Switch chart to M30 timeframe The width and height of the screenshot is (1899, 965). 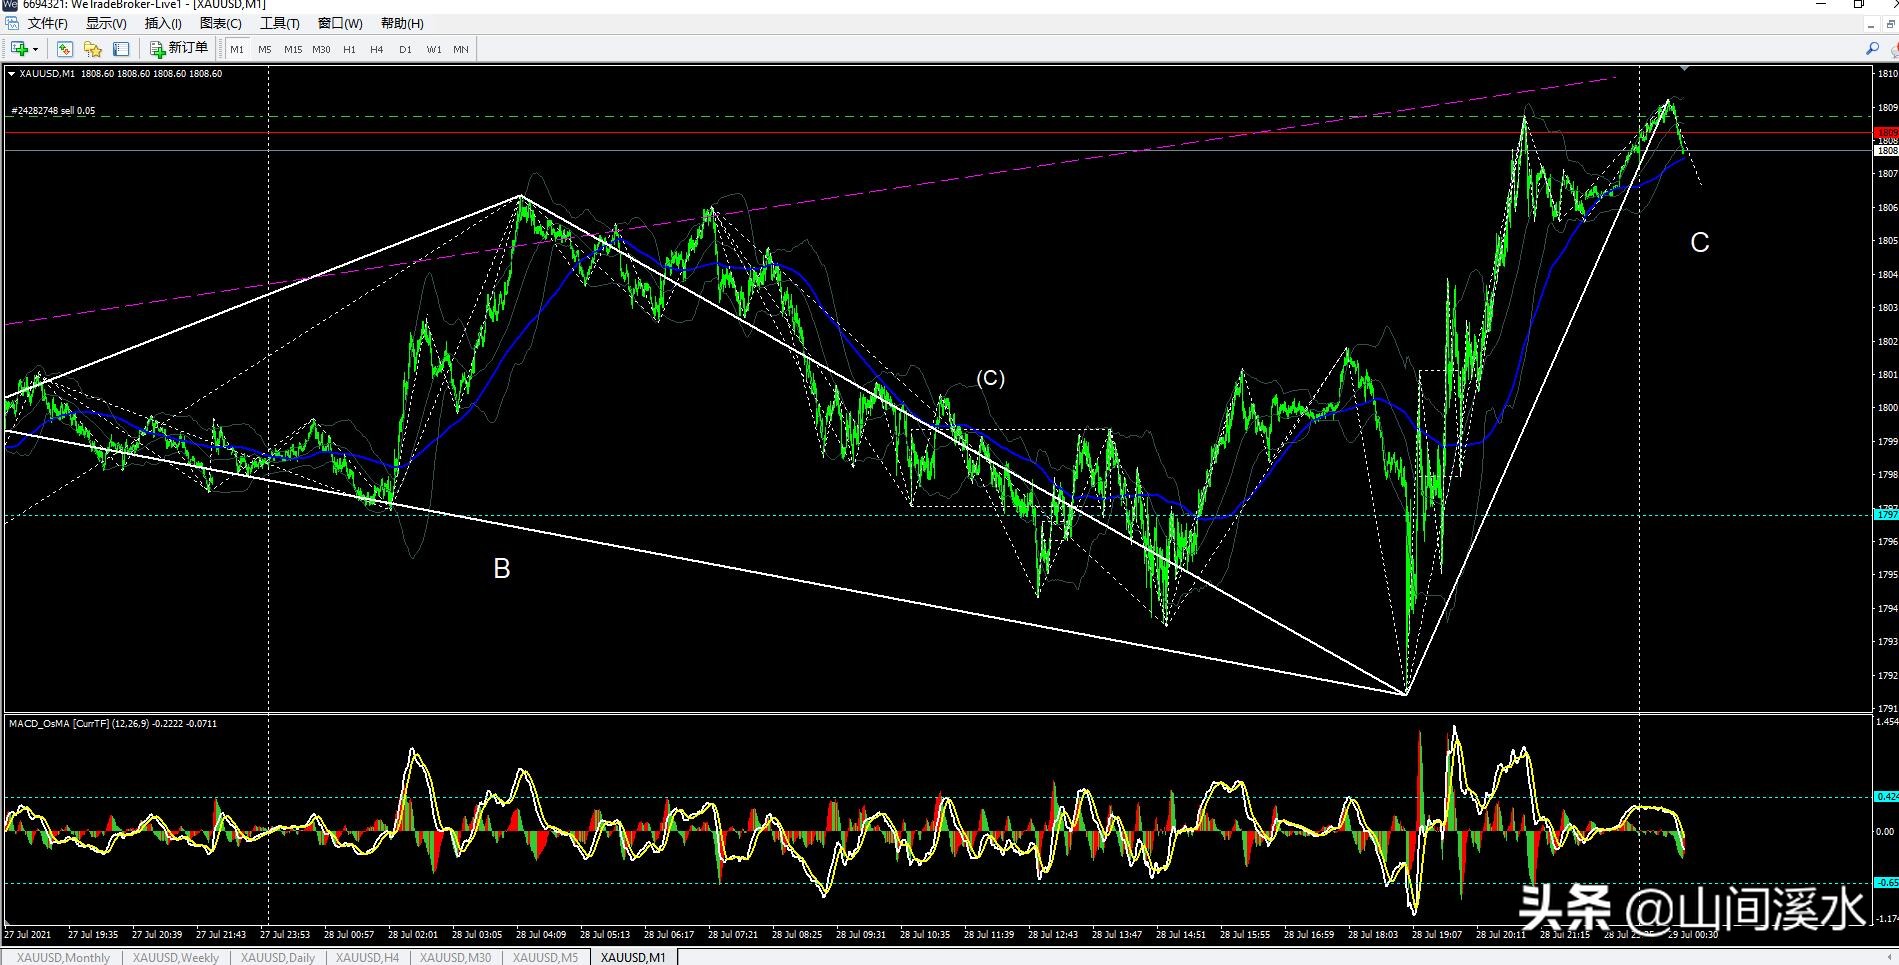321,49
